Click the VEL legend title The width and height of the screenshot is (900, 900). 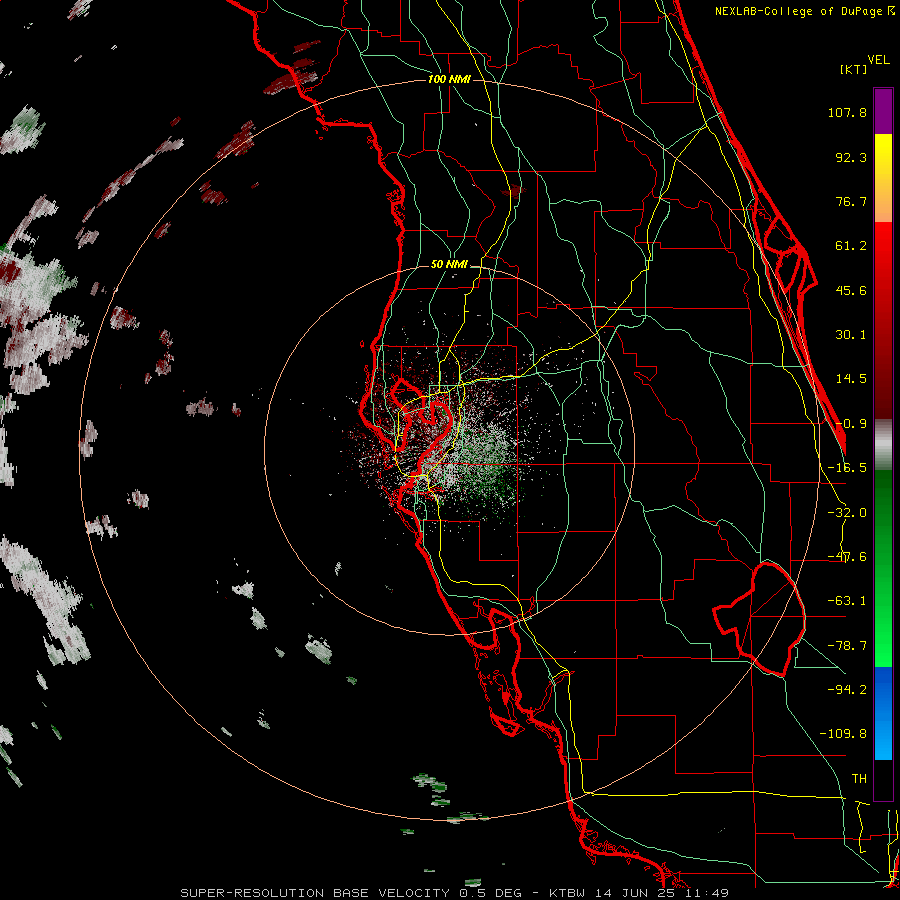point(878,60)
